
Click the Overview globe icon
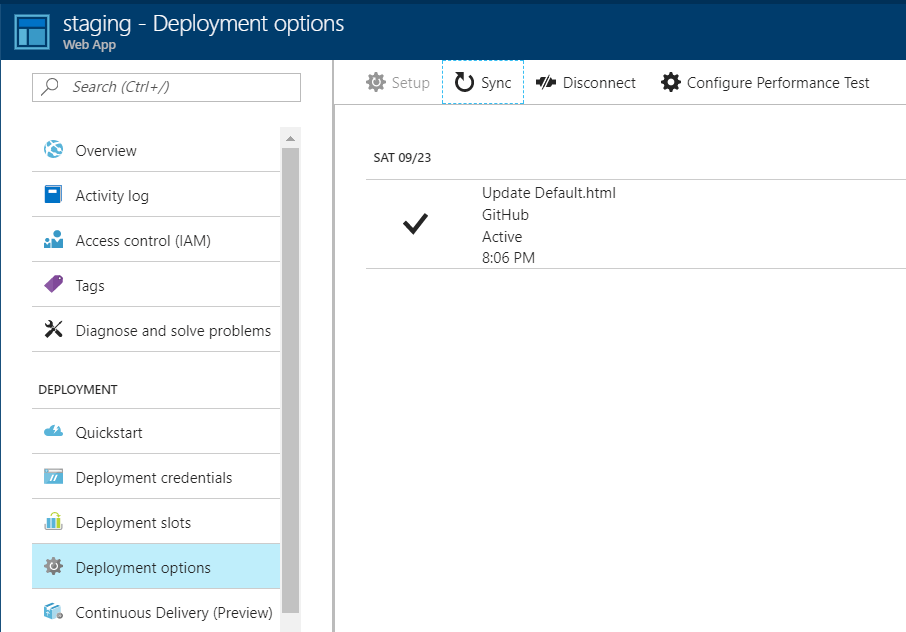[x=54, y=150]
